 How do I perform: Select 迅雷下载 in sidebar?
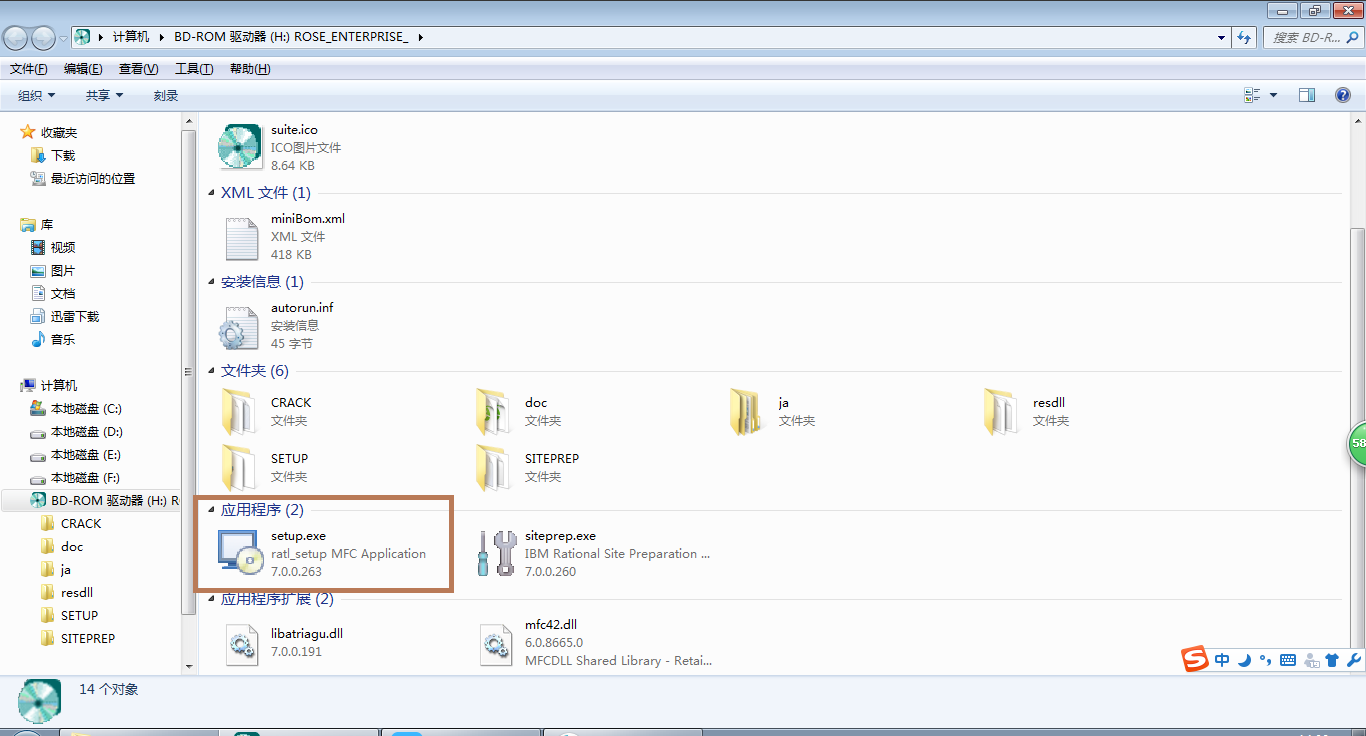(75, 316)
